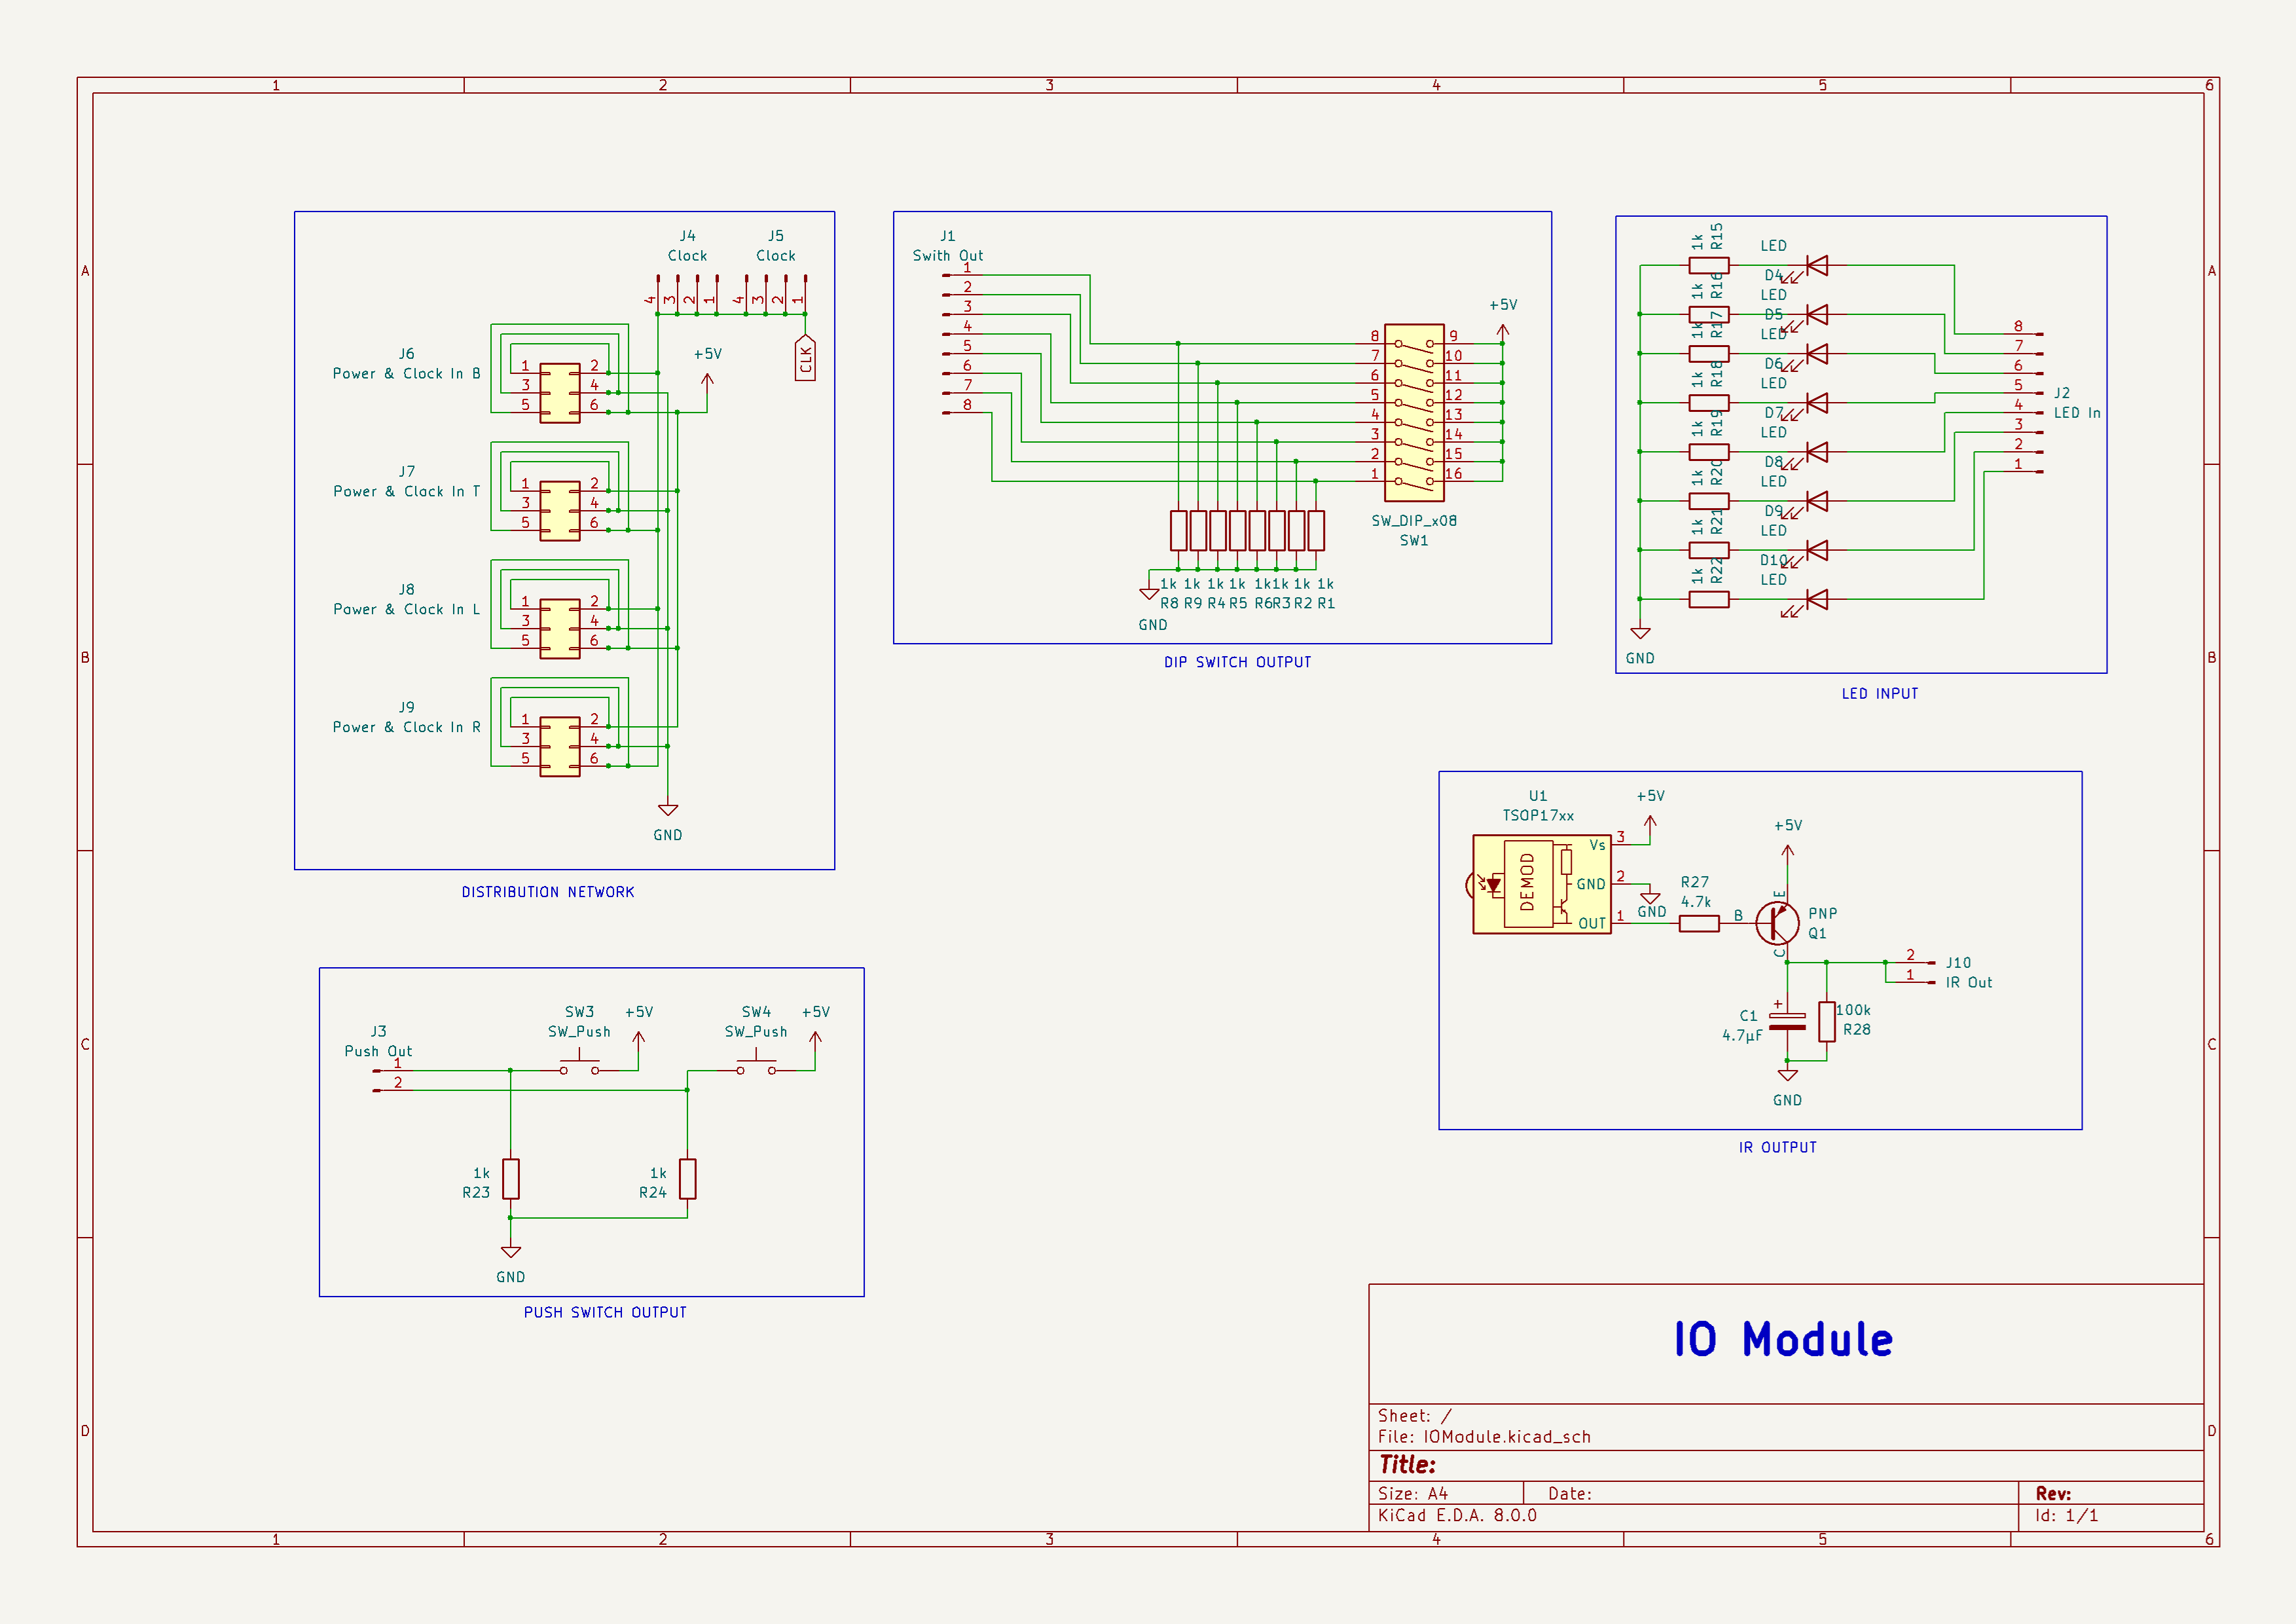Click the LED INPUT caption
Image resolution: width=2296 pixels, height=1624 pixels.
click(1880, 693)
